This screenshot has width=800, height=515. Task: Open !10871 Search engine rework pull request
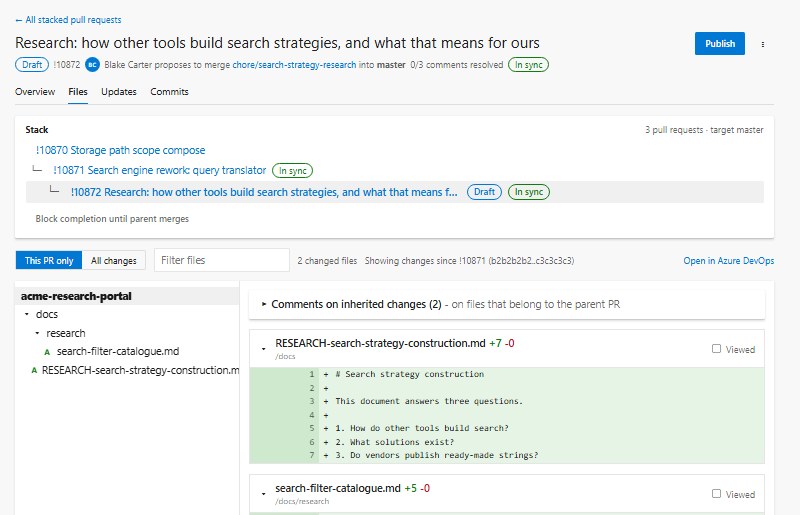coord(160,170)
